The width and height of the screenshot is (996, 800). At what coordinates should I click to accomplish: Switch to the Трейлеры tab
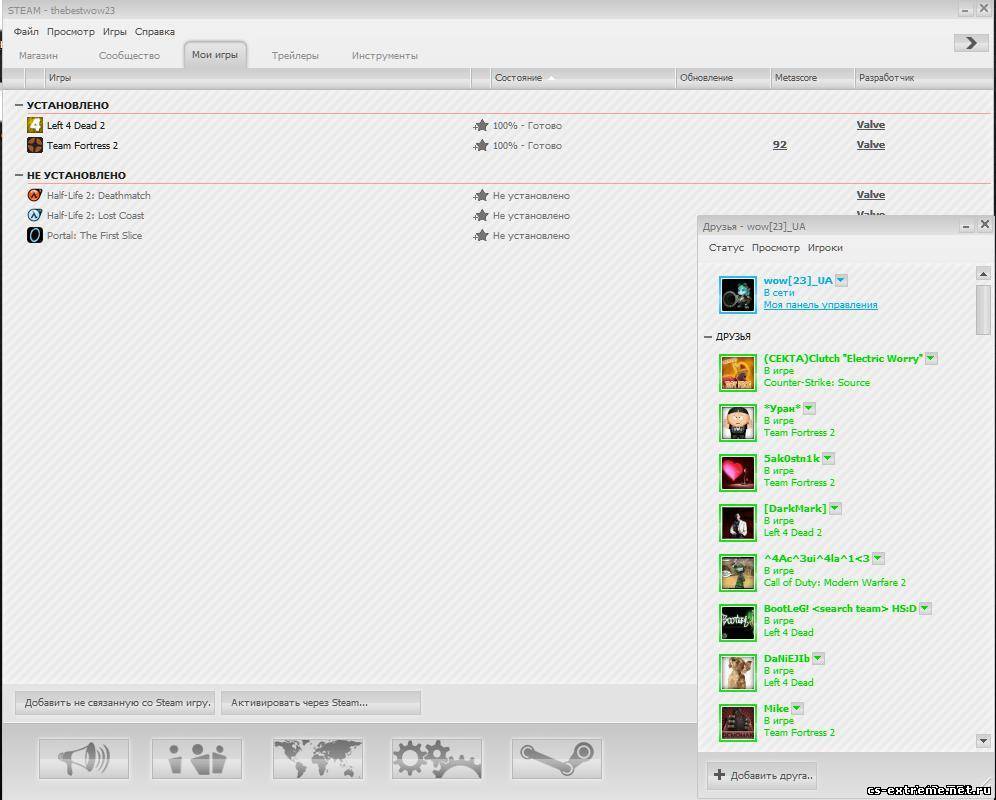click(x=295, y=56)
